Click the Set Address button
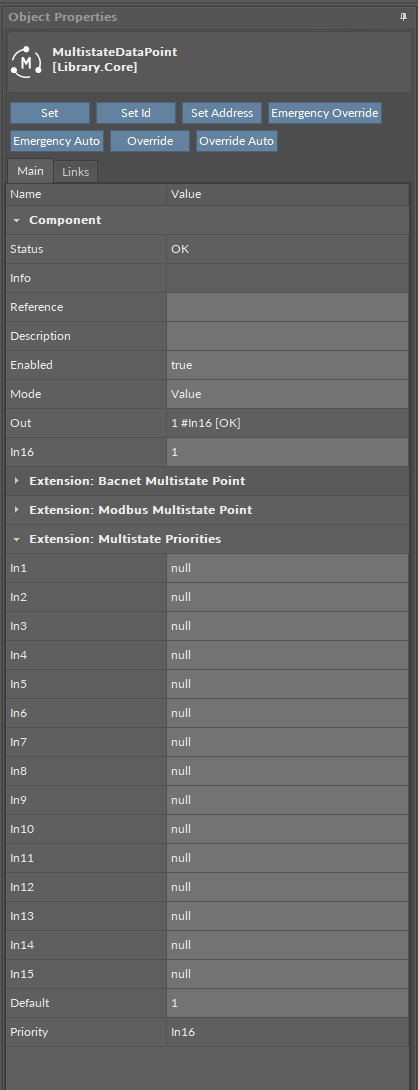This screenshot has width=418, height=1090. (x=222, y=113)
